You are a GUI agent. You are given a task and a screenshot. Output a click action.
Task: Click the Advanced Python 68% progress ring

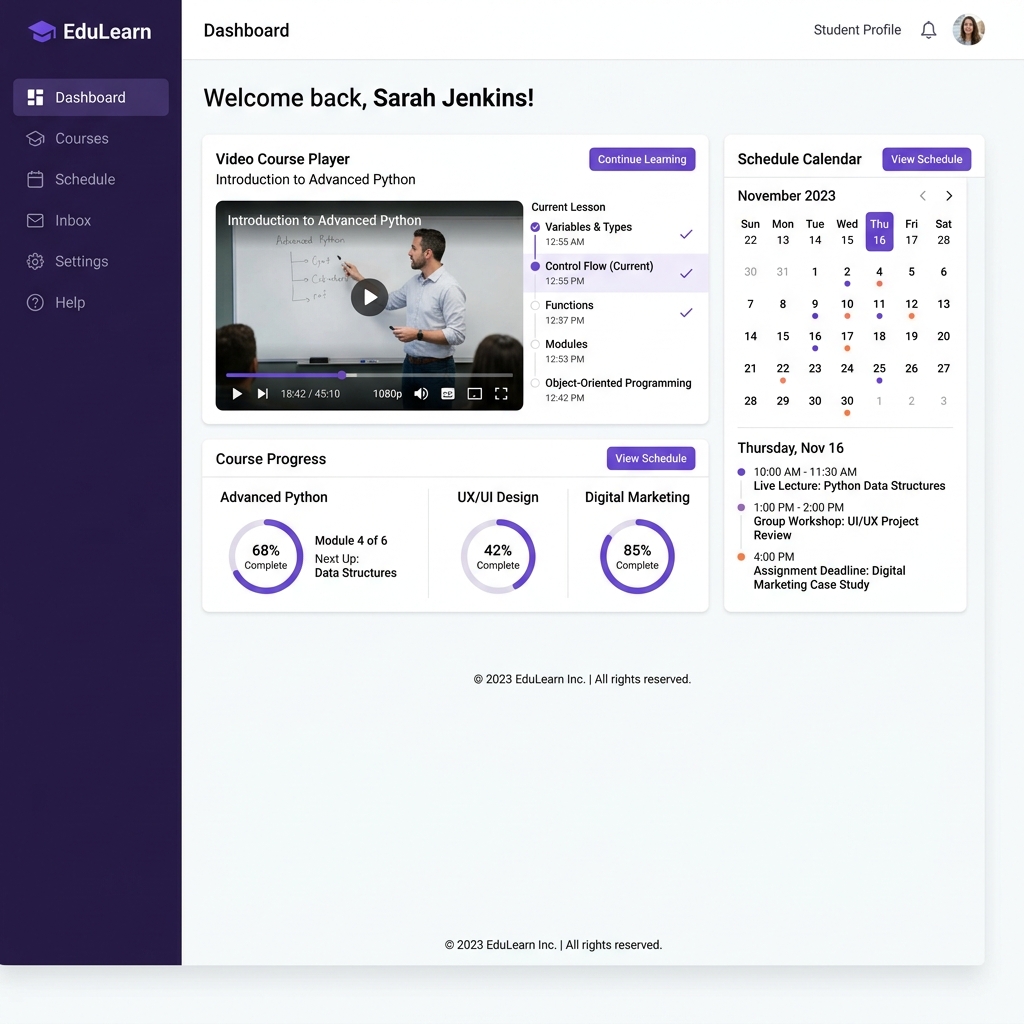tap(266, 556)
